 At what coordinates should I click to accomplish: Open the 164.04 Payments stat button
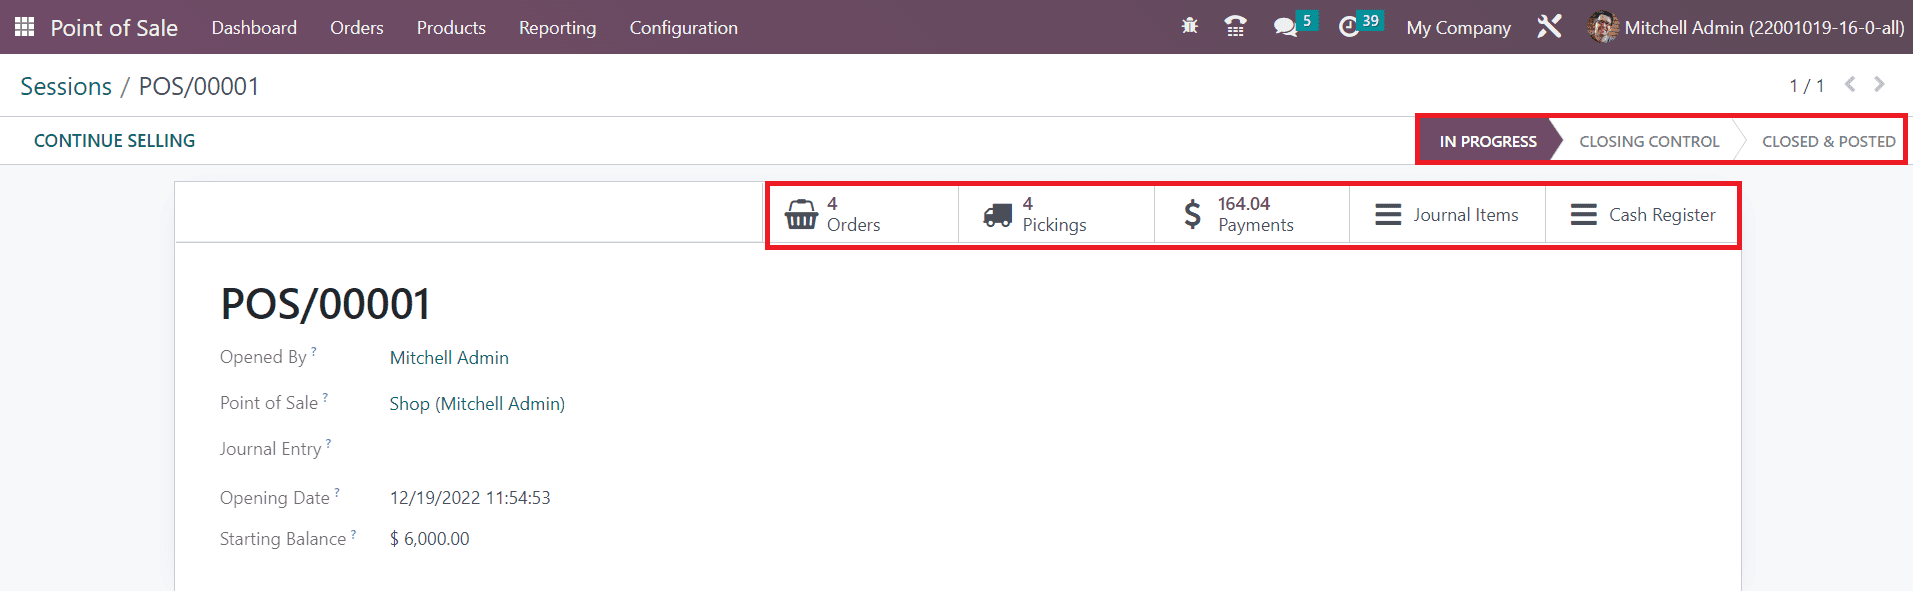(x=1252, y=214)
